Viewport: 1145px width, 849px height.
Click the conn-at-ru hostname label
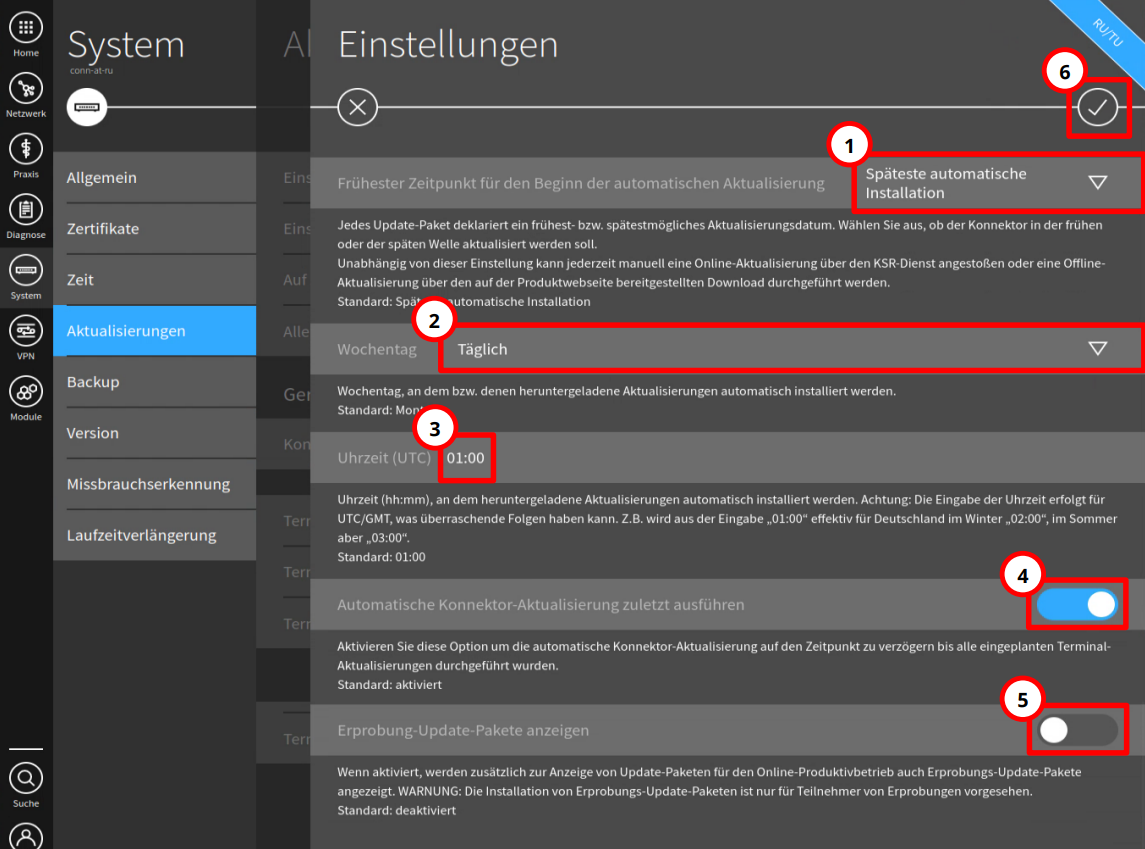pos(91,71)
